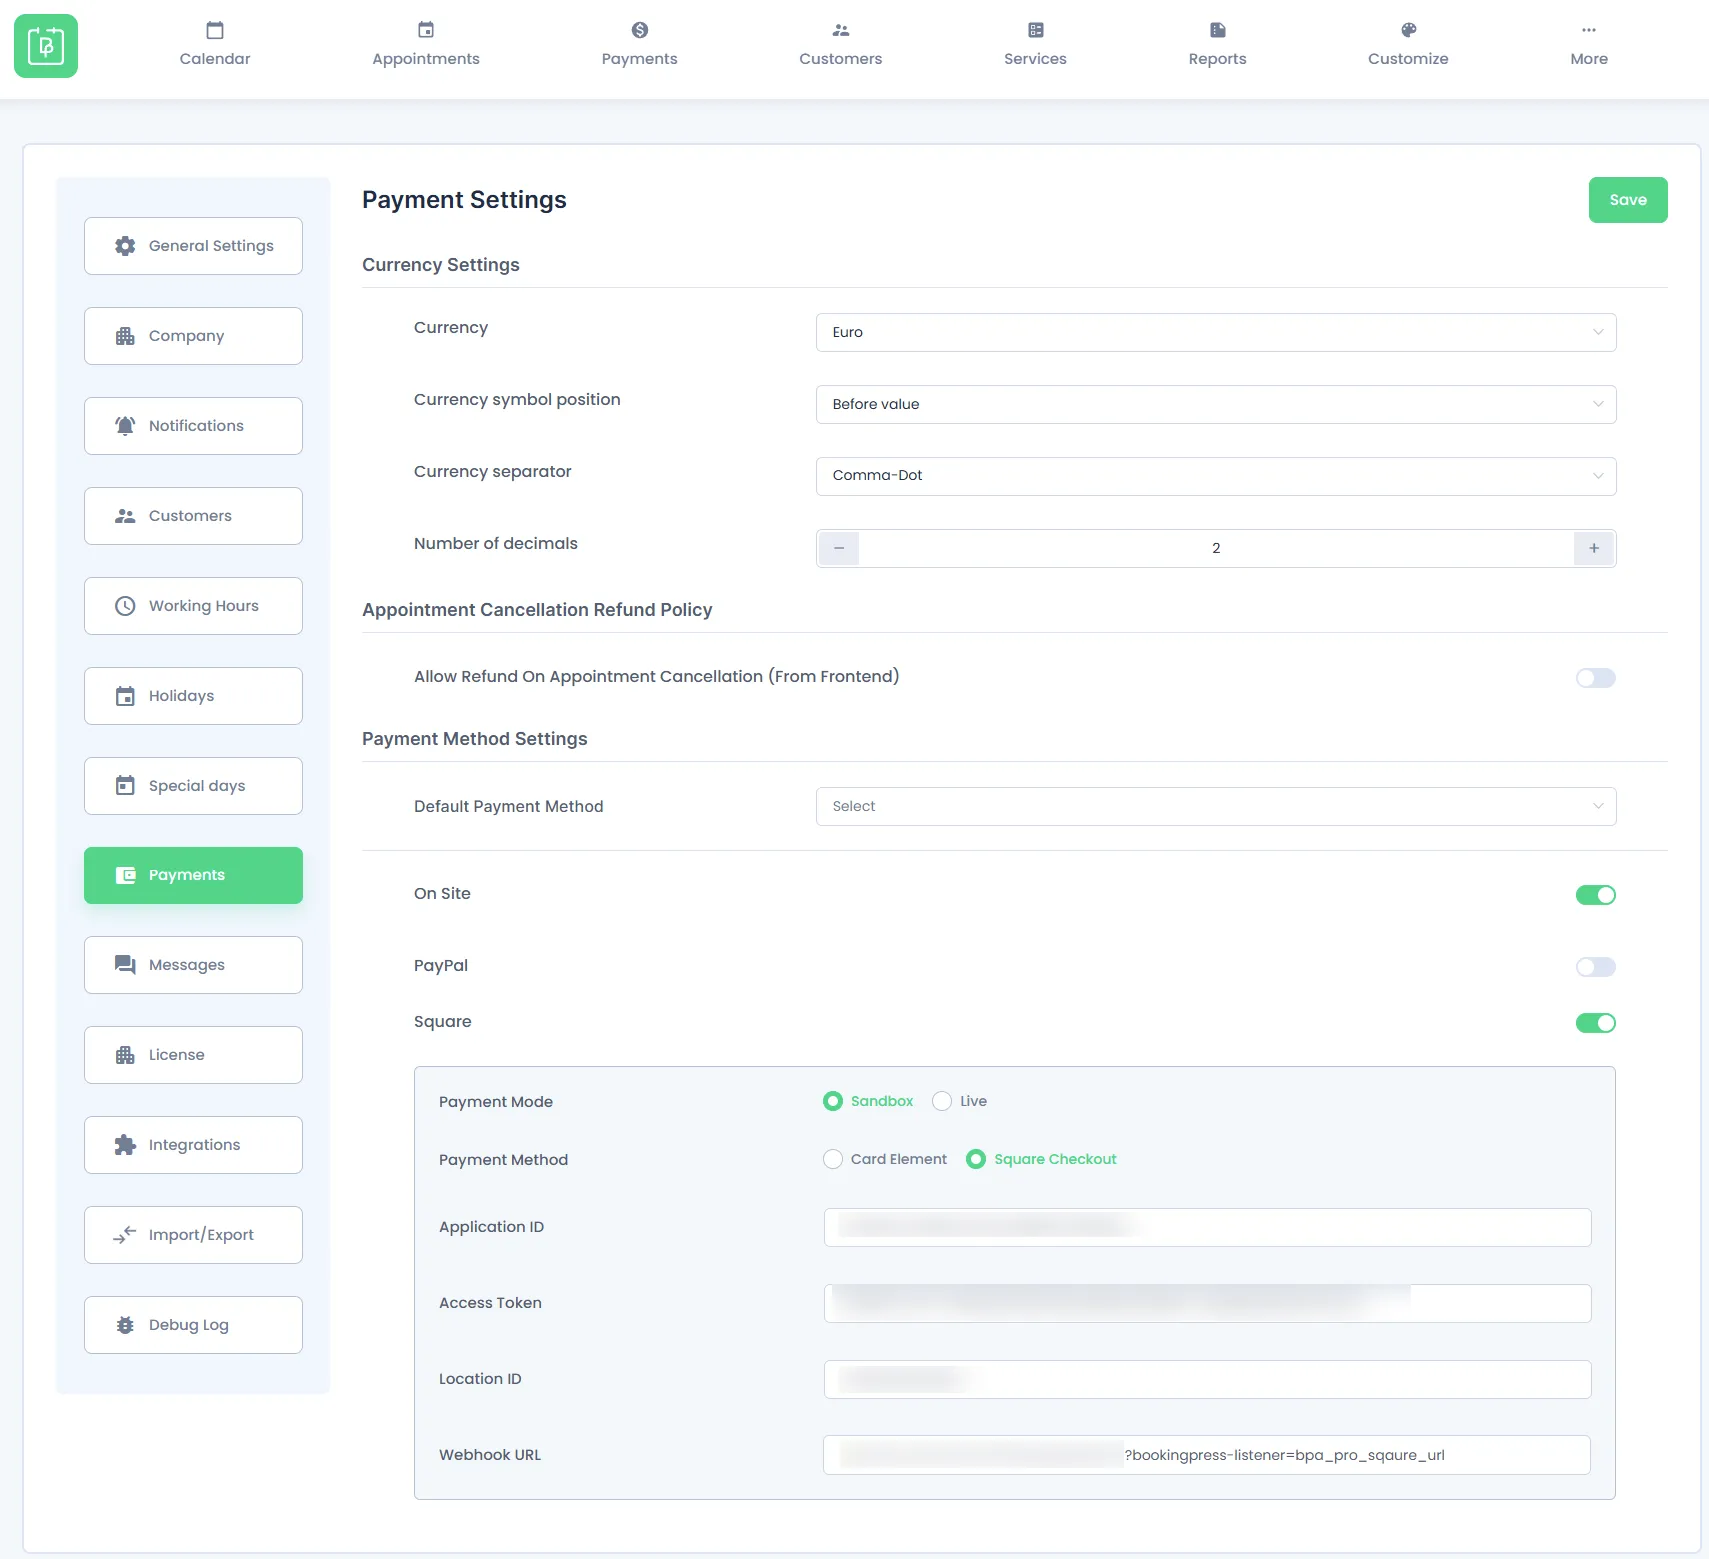Click the Reports document icon
This screenshot has width=1709, height=1559.
1218,30
